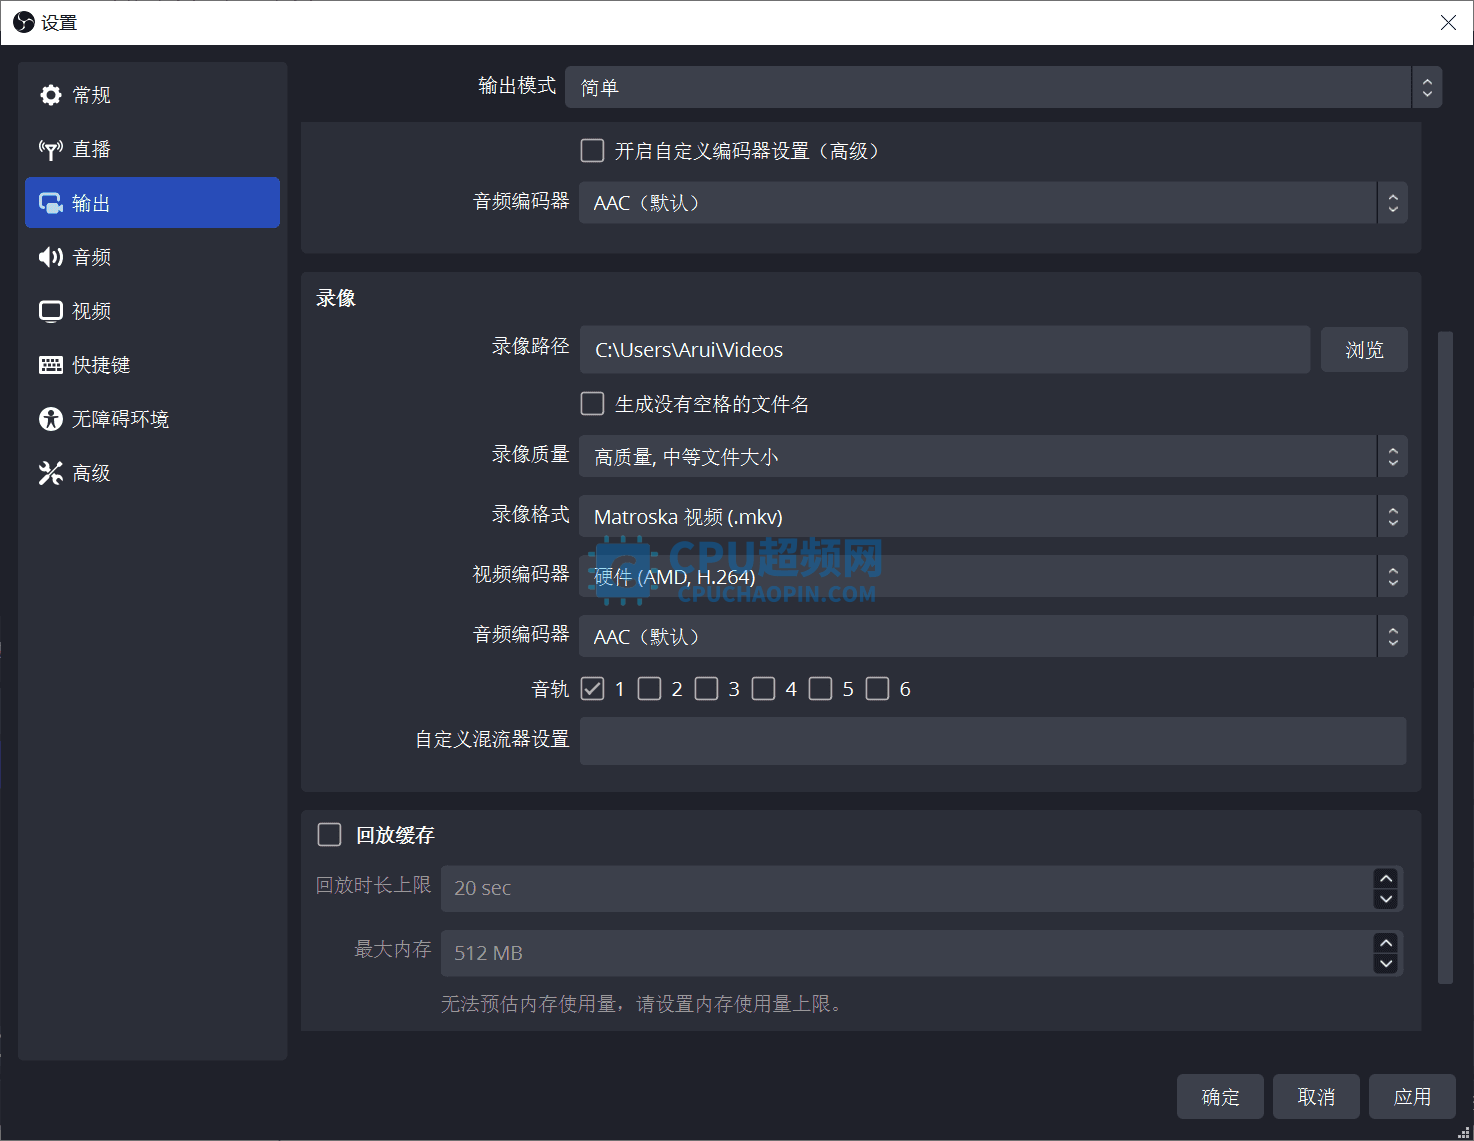Open the 录像格式 Matroska dropdown

tap(992, 517)
